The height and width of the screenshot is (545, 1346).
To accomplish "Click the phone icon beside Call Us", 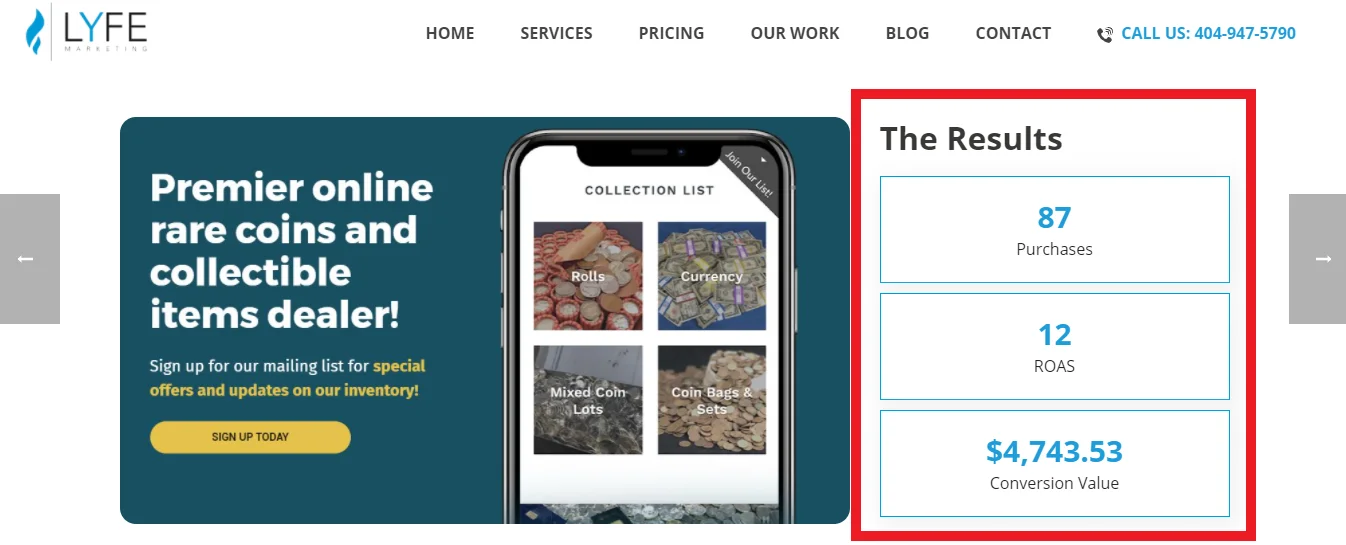I will (x=1105, y=34).
